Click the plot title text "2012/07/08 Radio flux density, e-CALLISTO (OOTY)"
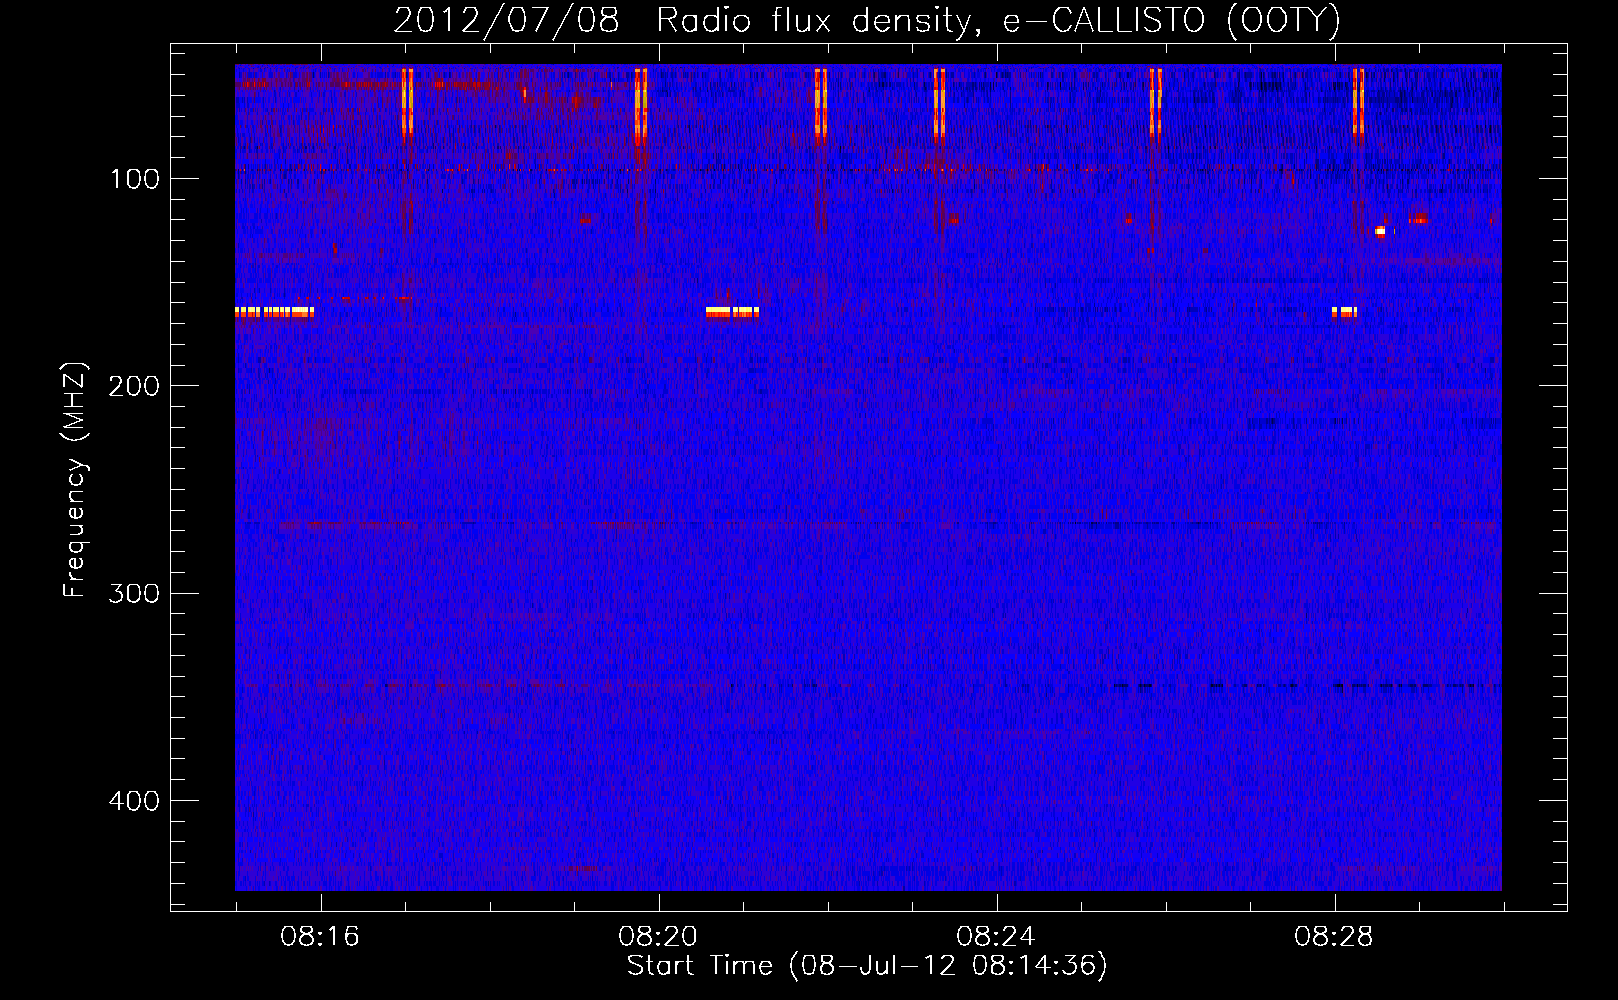The height and width of the screenshot is (1000, 1618). [867, 20]
